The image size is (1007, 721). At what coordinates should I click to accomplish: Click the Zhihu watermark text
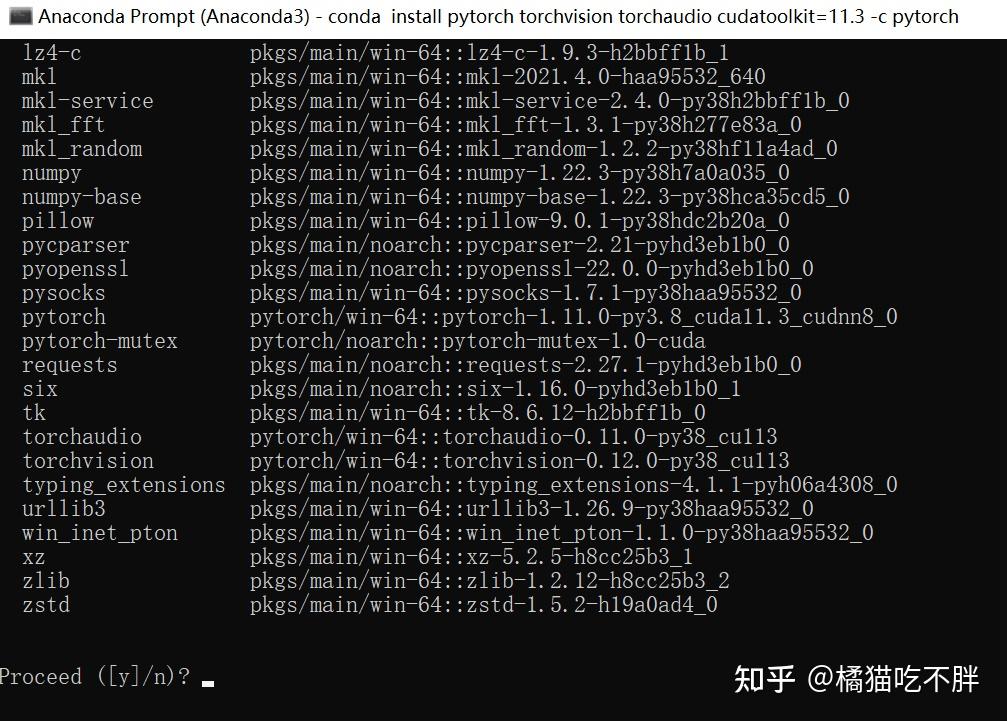(x=857, y=679)
